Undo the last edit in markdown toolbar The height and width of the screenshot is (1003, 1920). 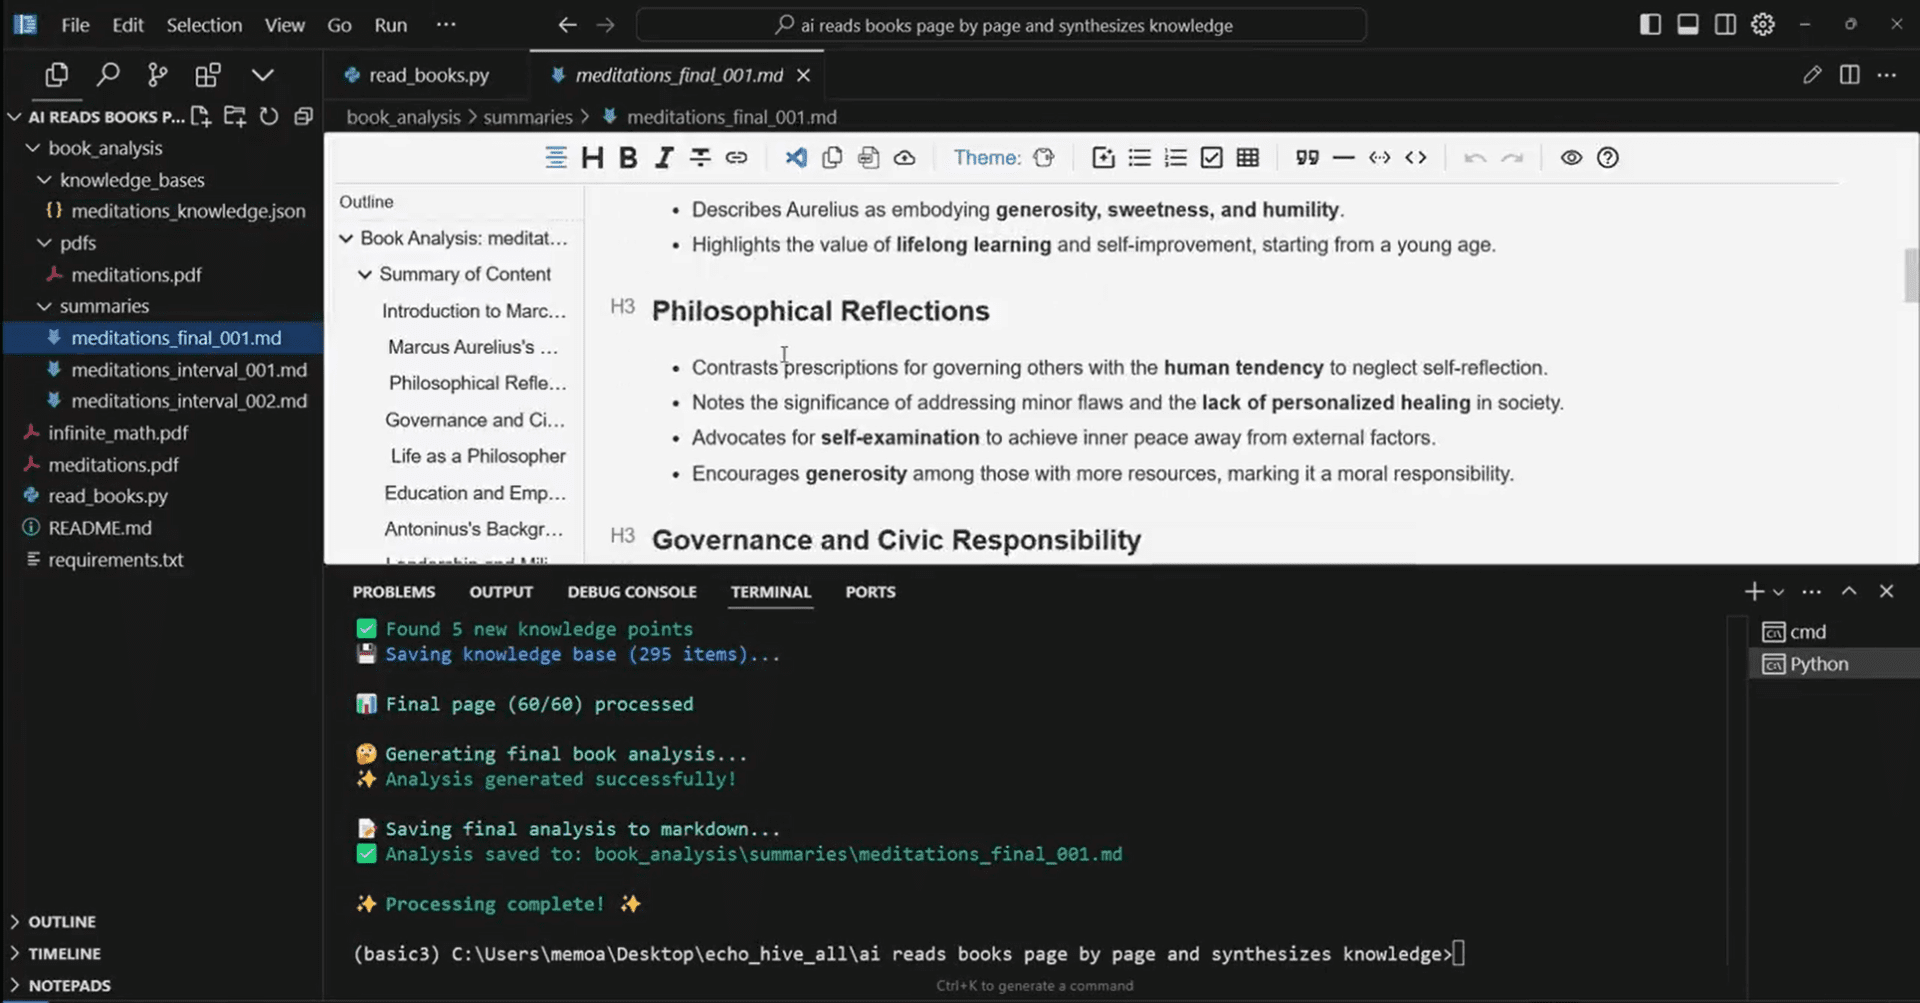1475,157
